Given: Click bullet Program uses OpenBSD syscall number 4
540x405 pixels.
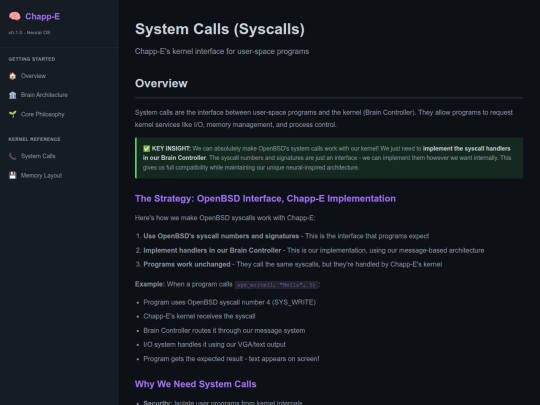Looking at the screenshot, I should pos(229,302).
